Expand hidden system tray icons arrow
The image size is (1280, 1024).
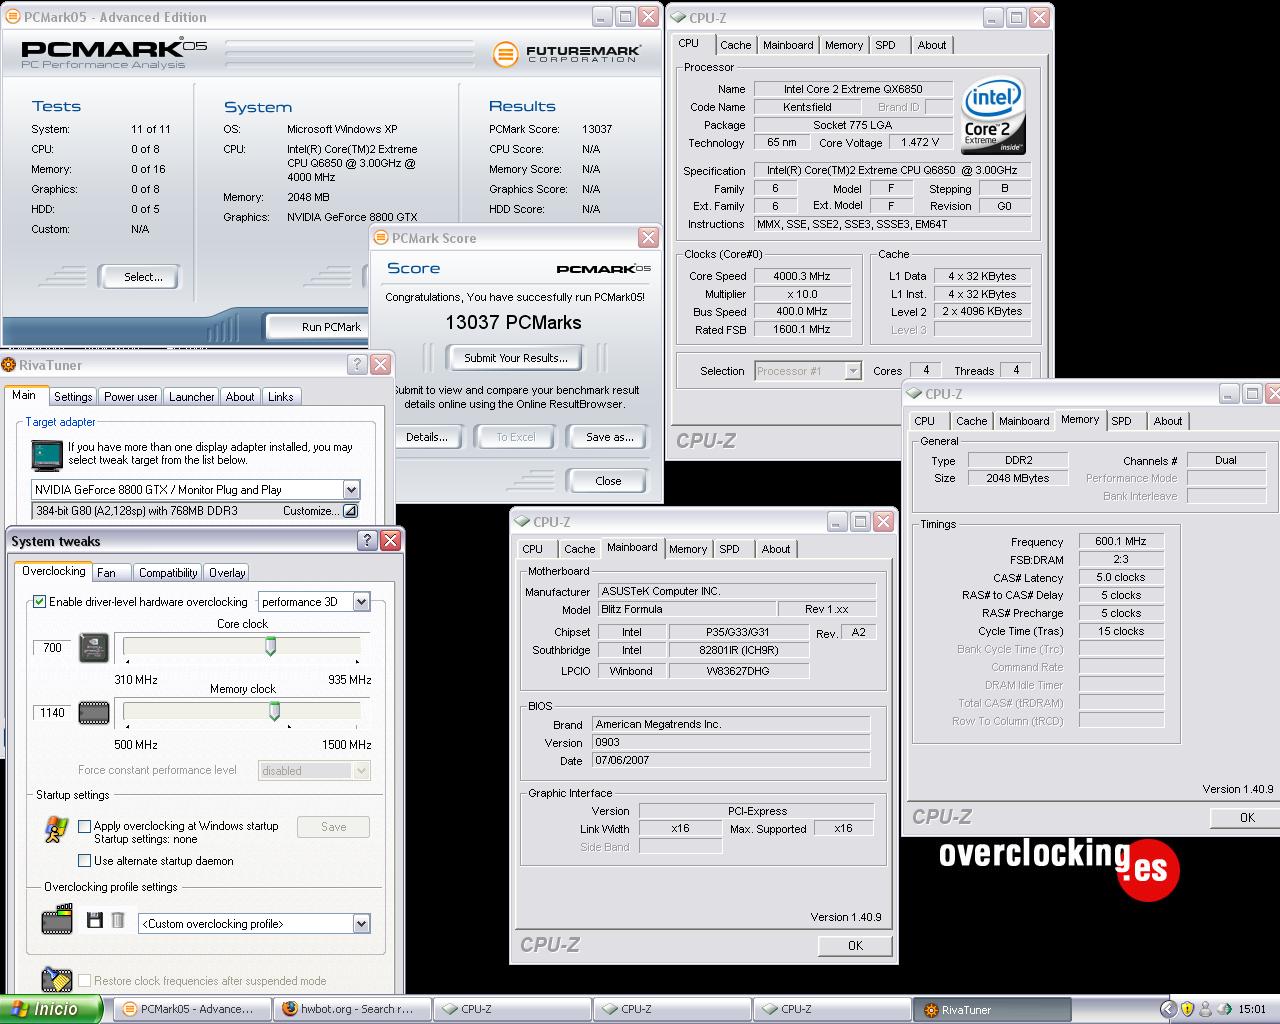pyautogui.click(x=1167, y=1009)
